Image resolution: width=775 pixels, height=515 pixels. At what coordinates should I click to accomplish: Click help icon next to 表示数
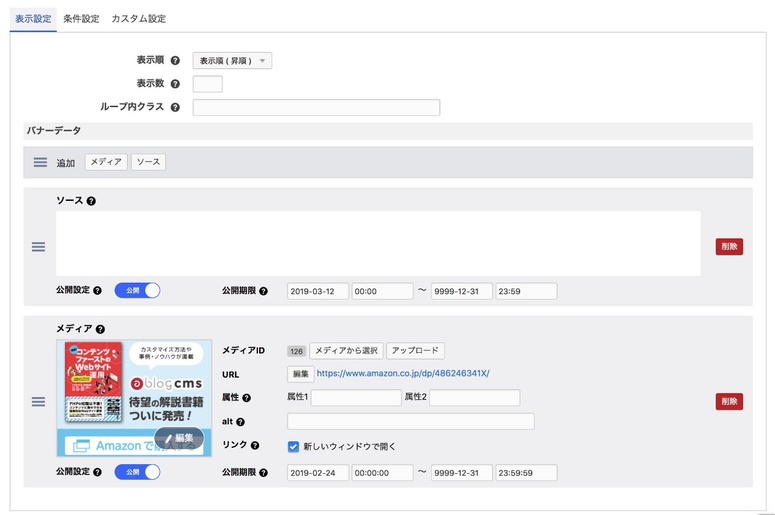point(175,84)
